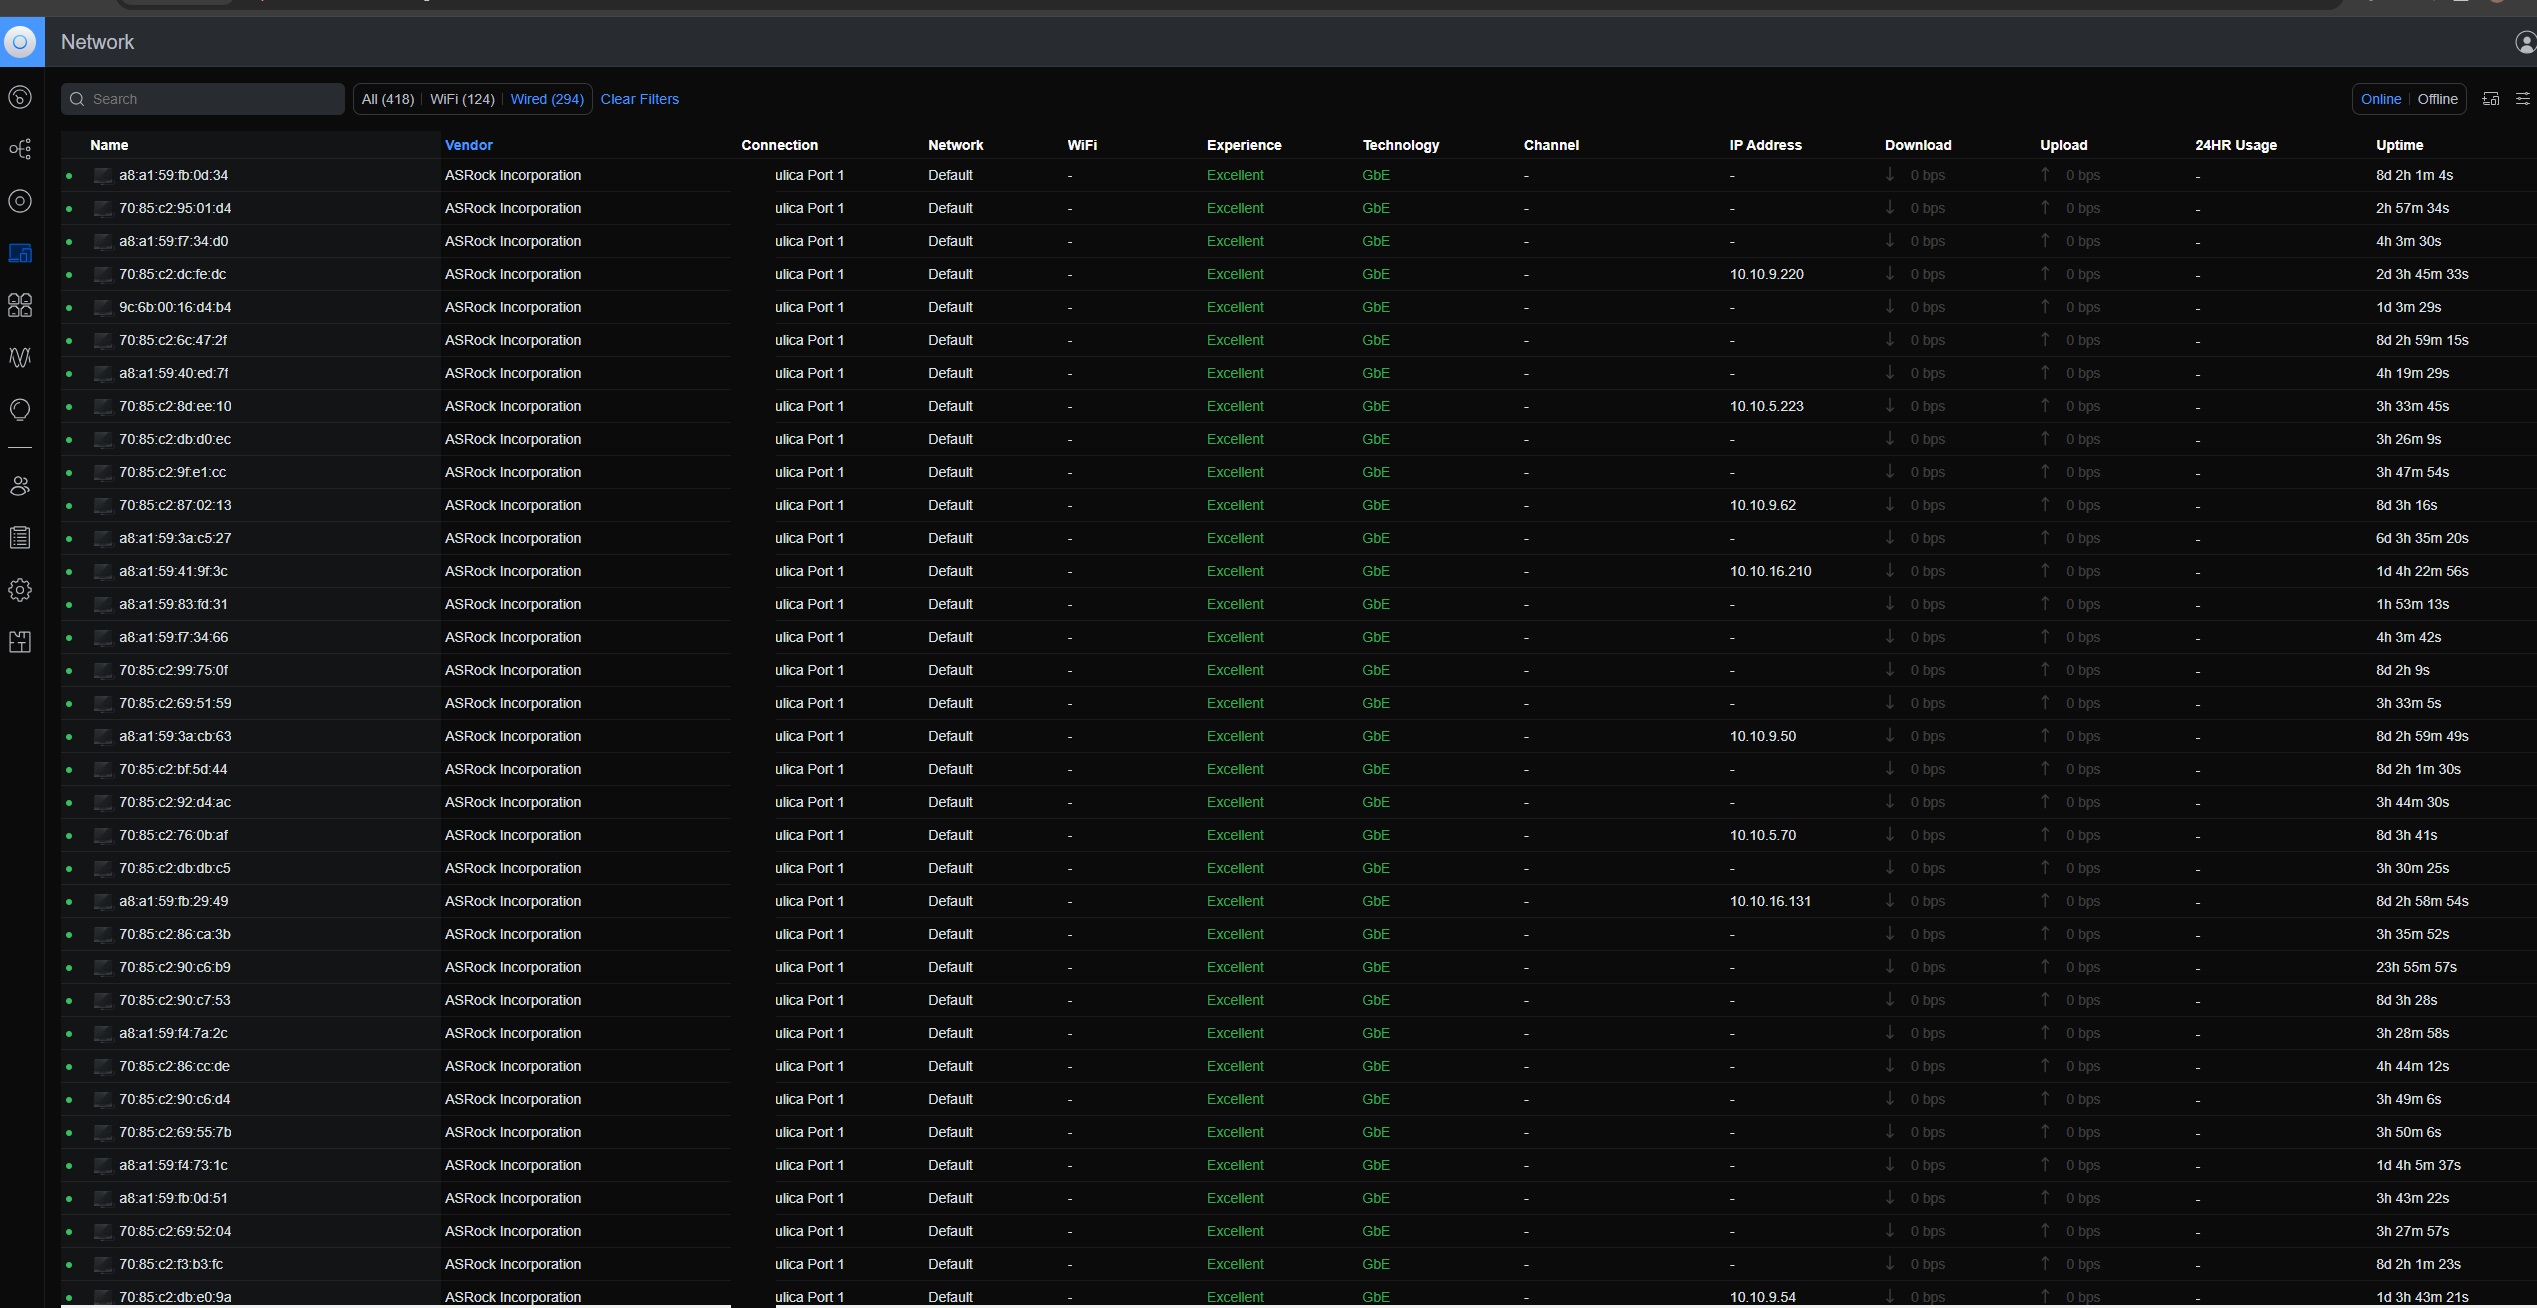
Task: Open the floorplan map icon in sidebar
Action: (20, 642)
